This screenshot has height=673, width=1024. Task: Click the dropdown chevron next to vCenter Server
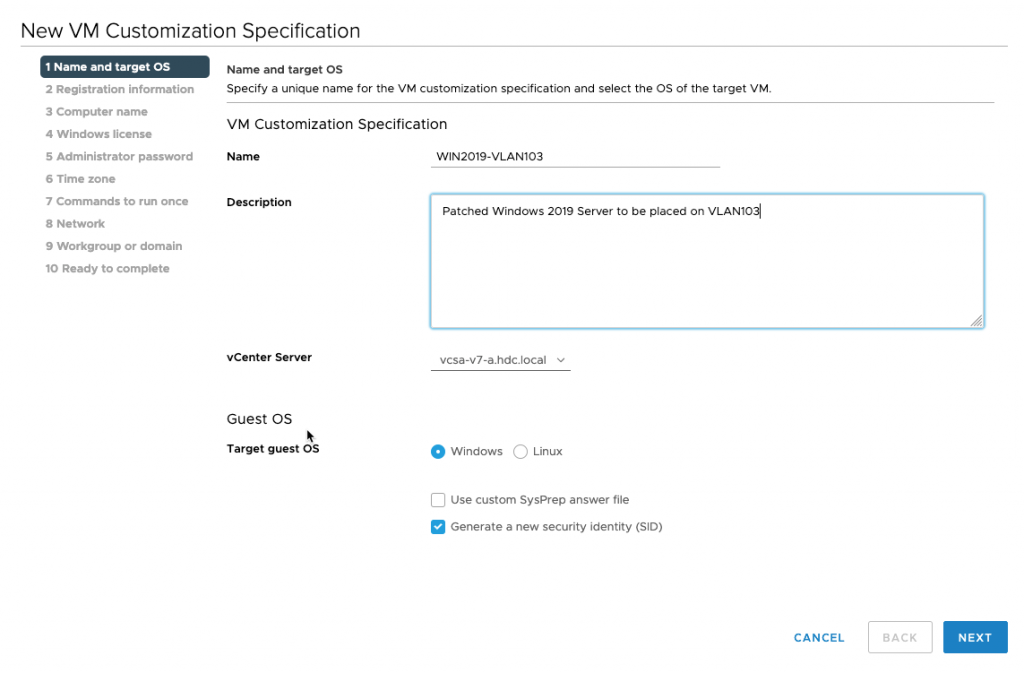point(560,358)
